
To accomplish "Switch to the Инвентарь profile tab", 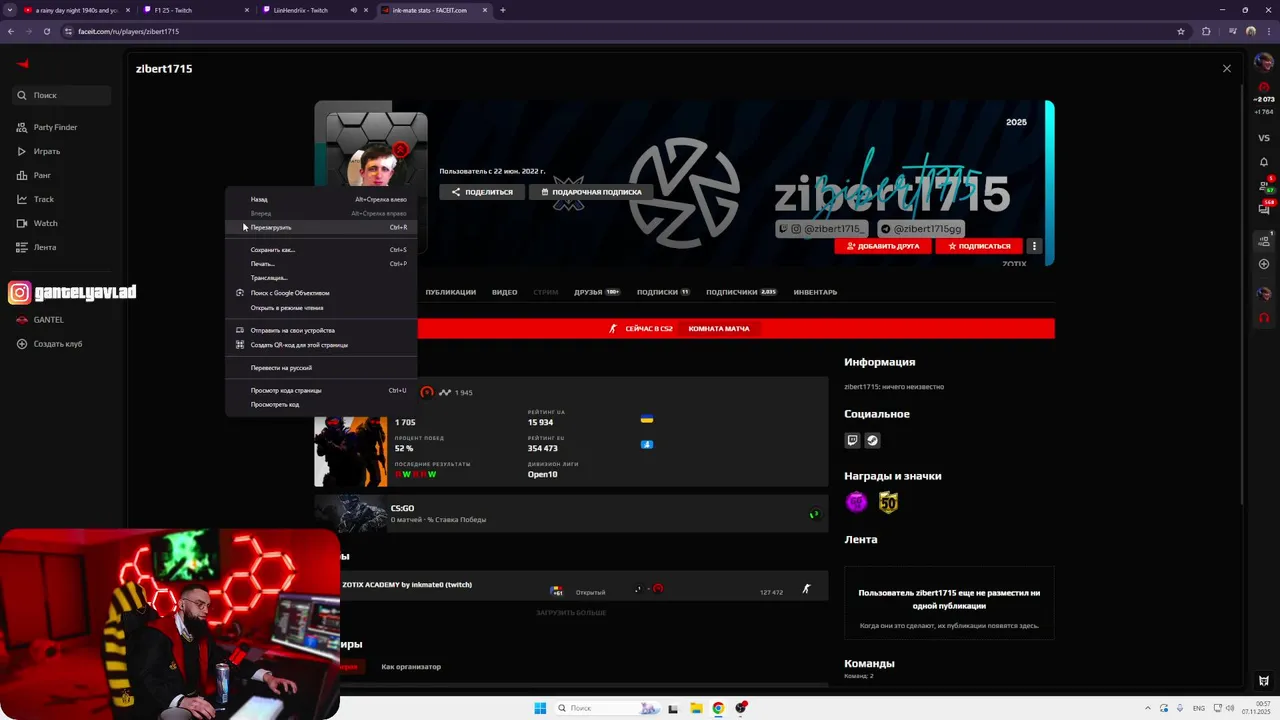I will [x=815, y=292].
